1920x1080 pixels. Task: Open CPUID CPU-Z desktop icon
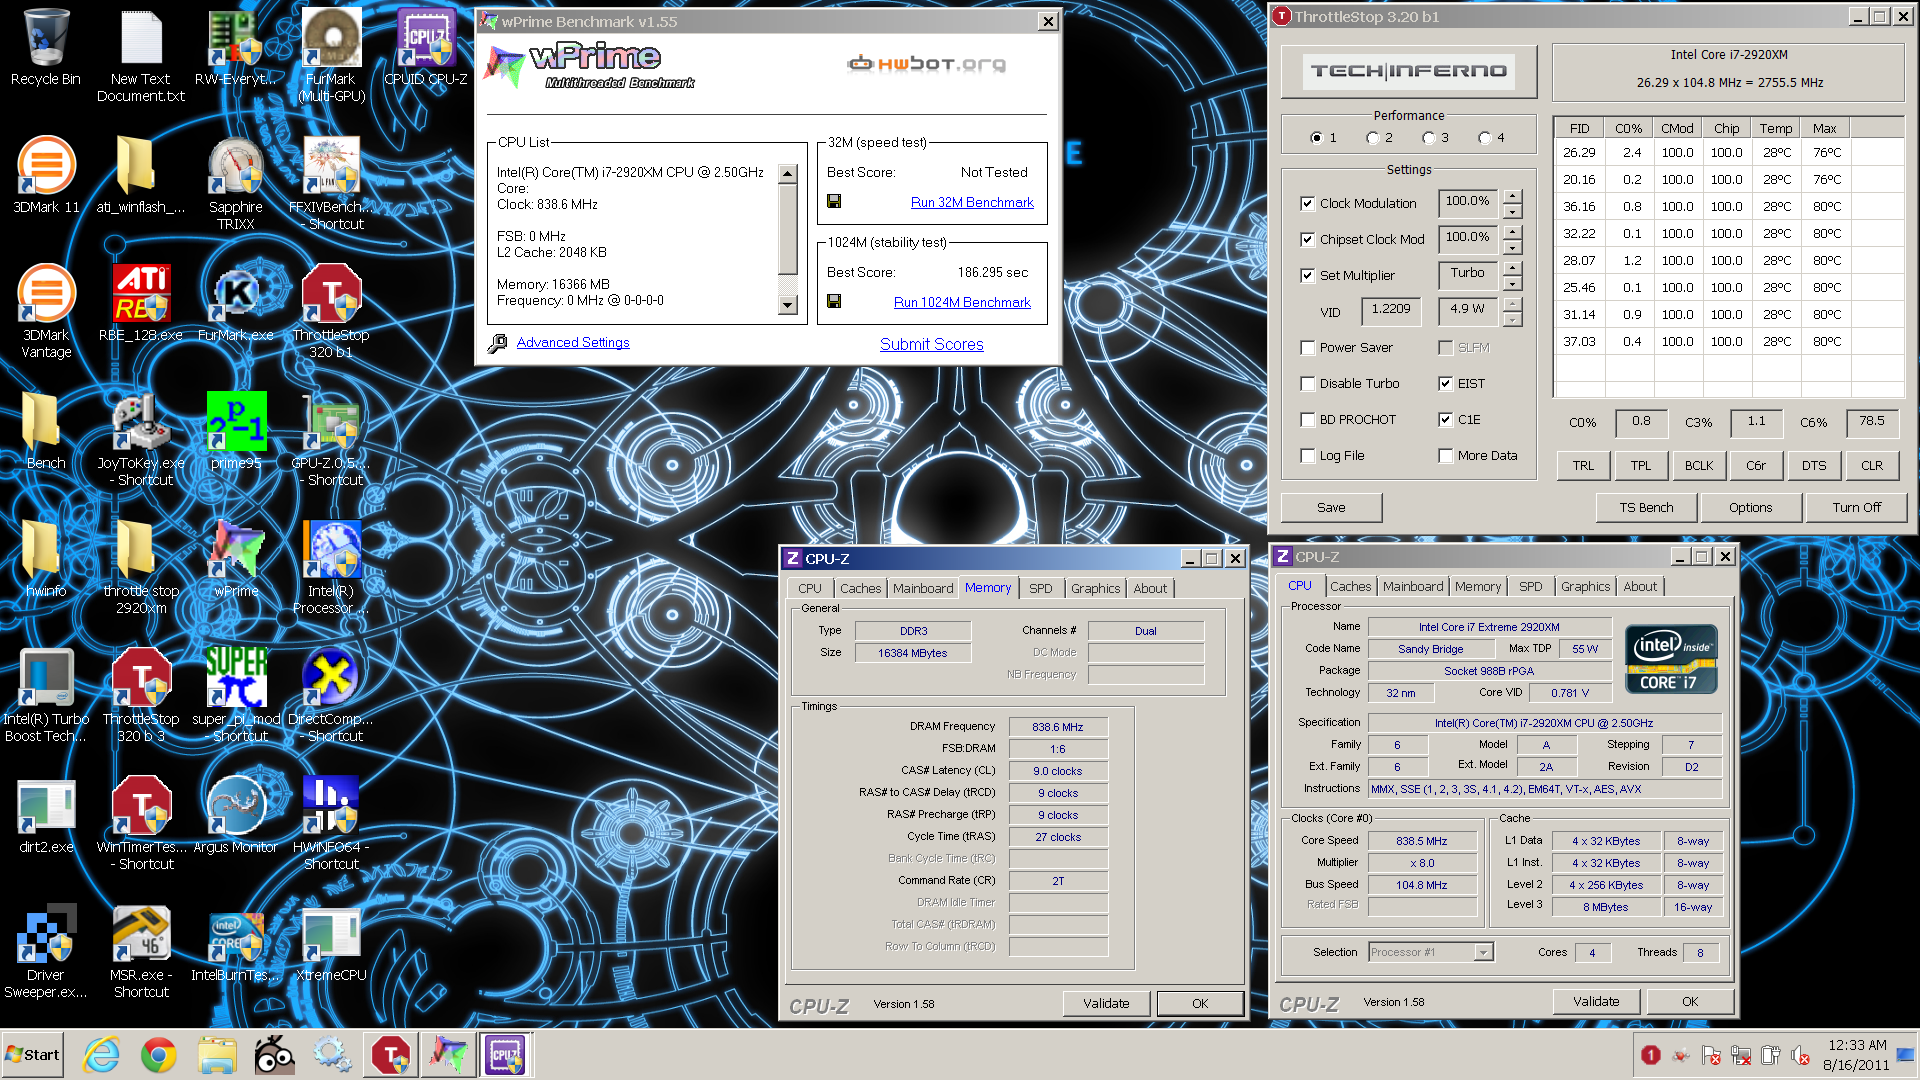pyautogui.click(x=426, y=46)
